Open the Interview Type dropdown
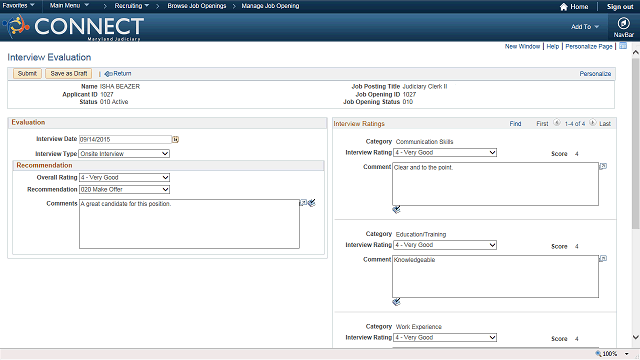The height and width of the screenshot is (360, 640). tap(124, 154)
